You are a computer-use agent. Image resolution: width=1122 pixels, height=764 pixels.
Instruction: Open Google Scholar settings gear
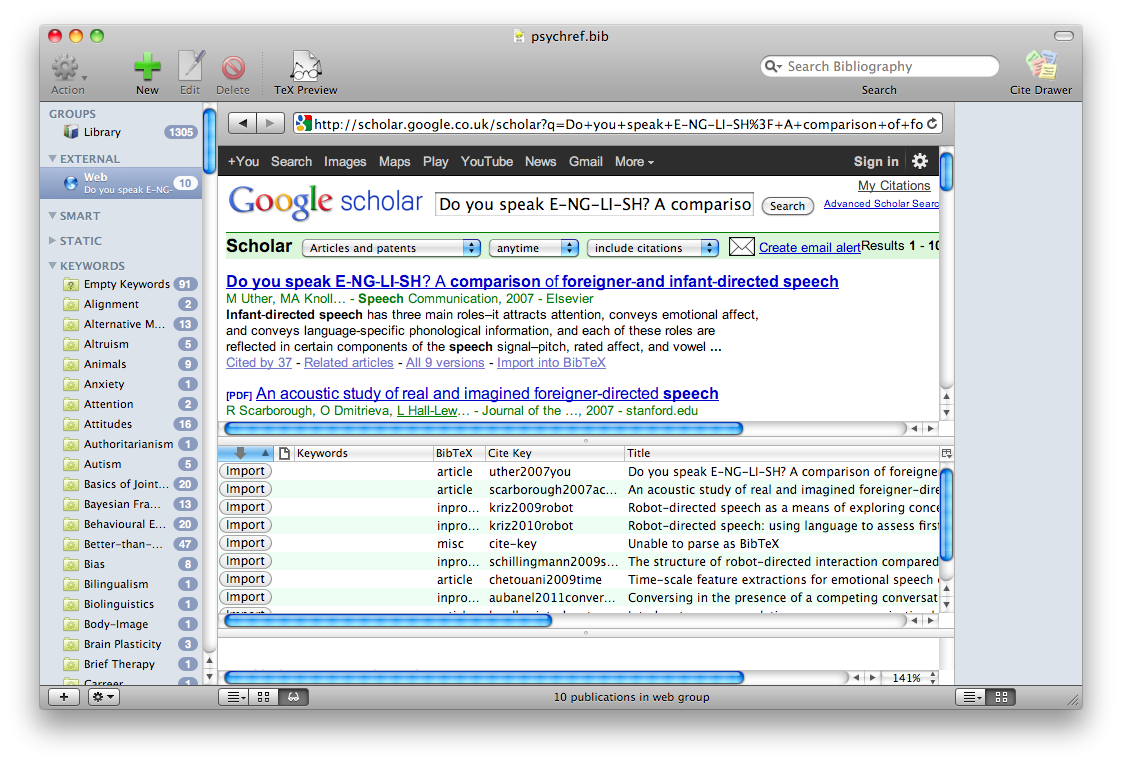point(920,161)
